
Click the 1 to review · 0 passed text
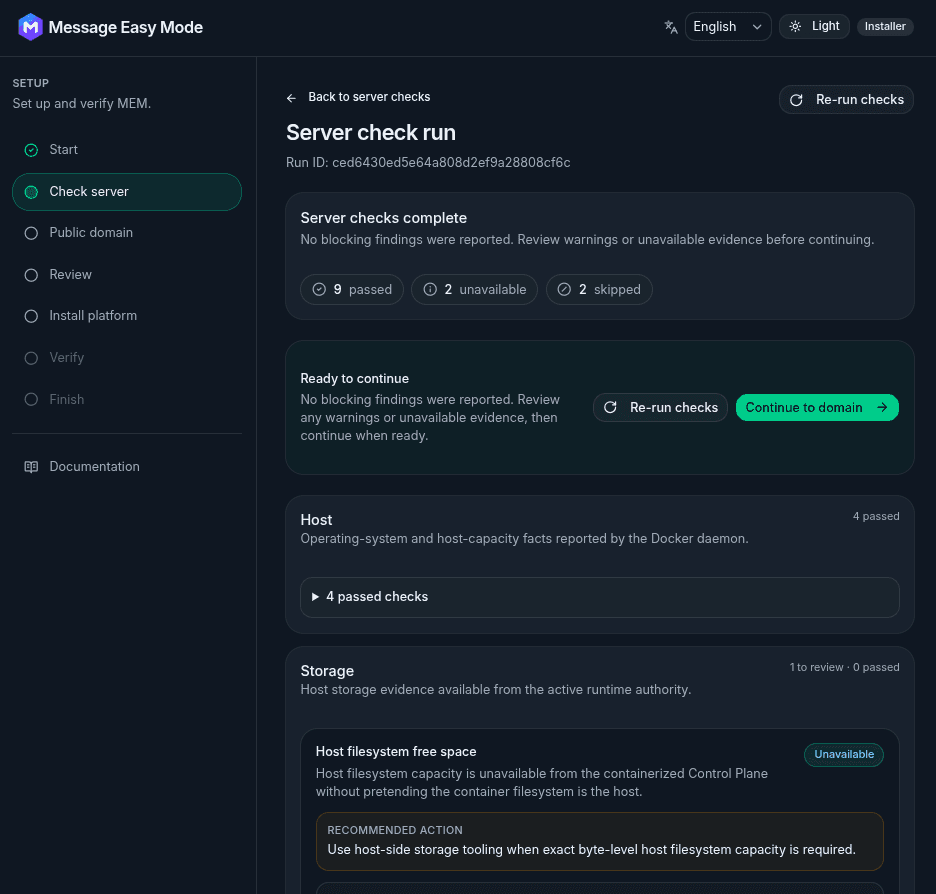(844, 667)
